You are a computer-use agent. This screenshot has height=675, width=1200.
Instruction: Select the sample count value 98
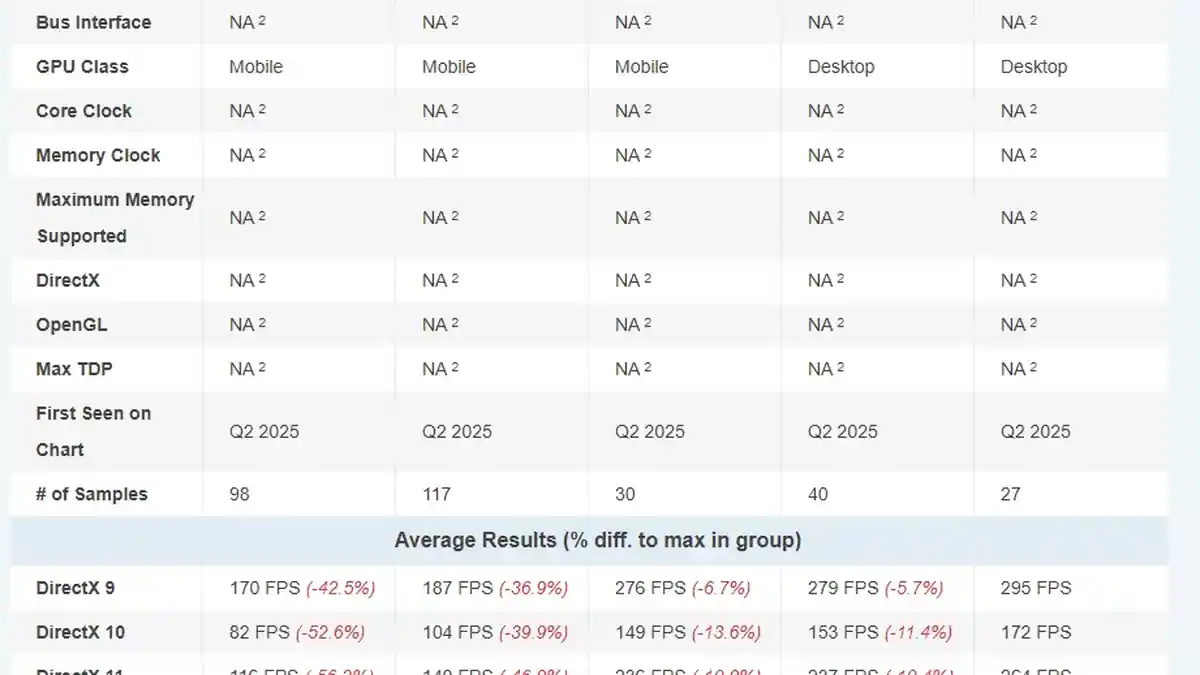pos(239,494)
